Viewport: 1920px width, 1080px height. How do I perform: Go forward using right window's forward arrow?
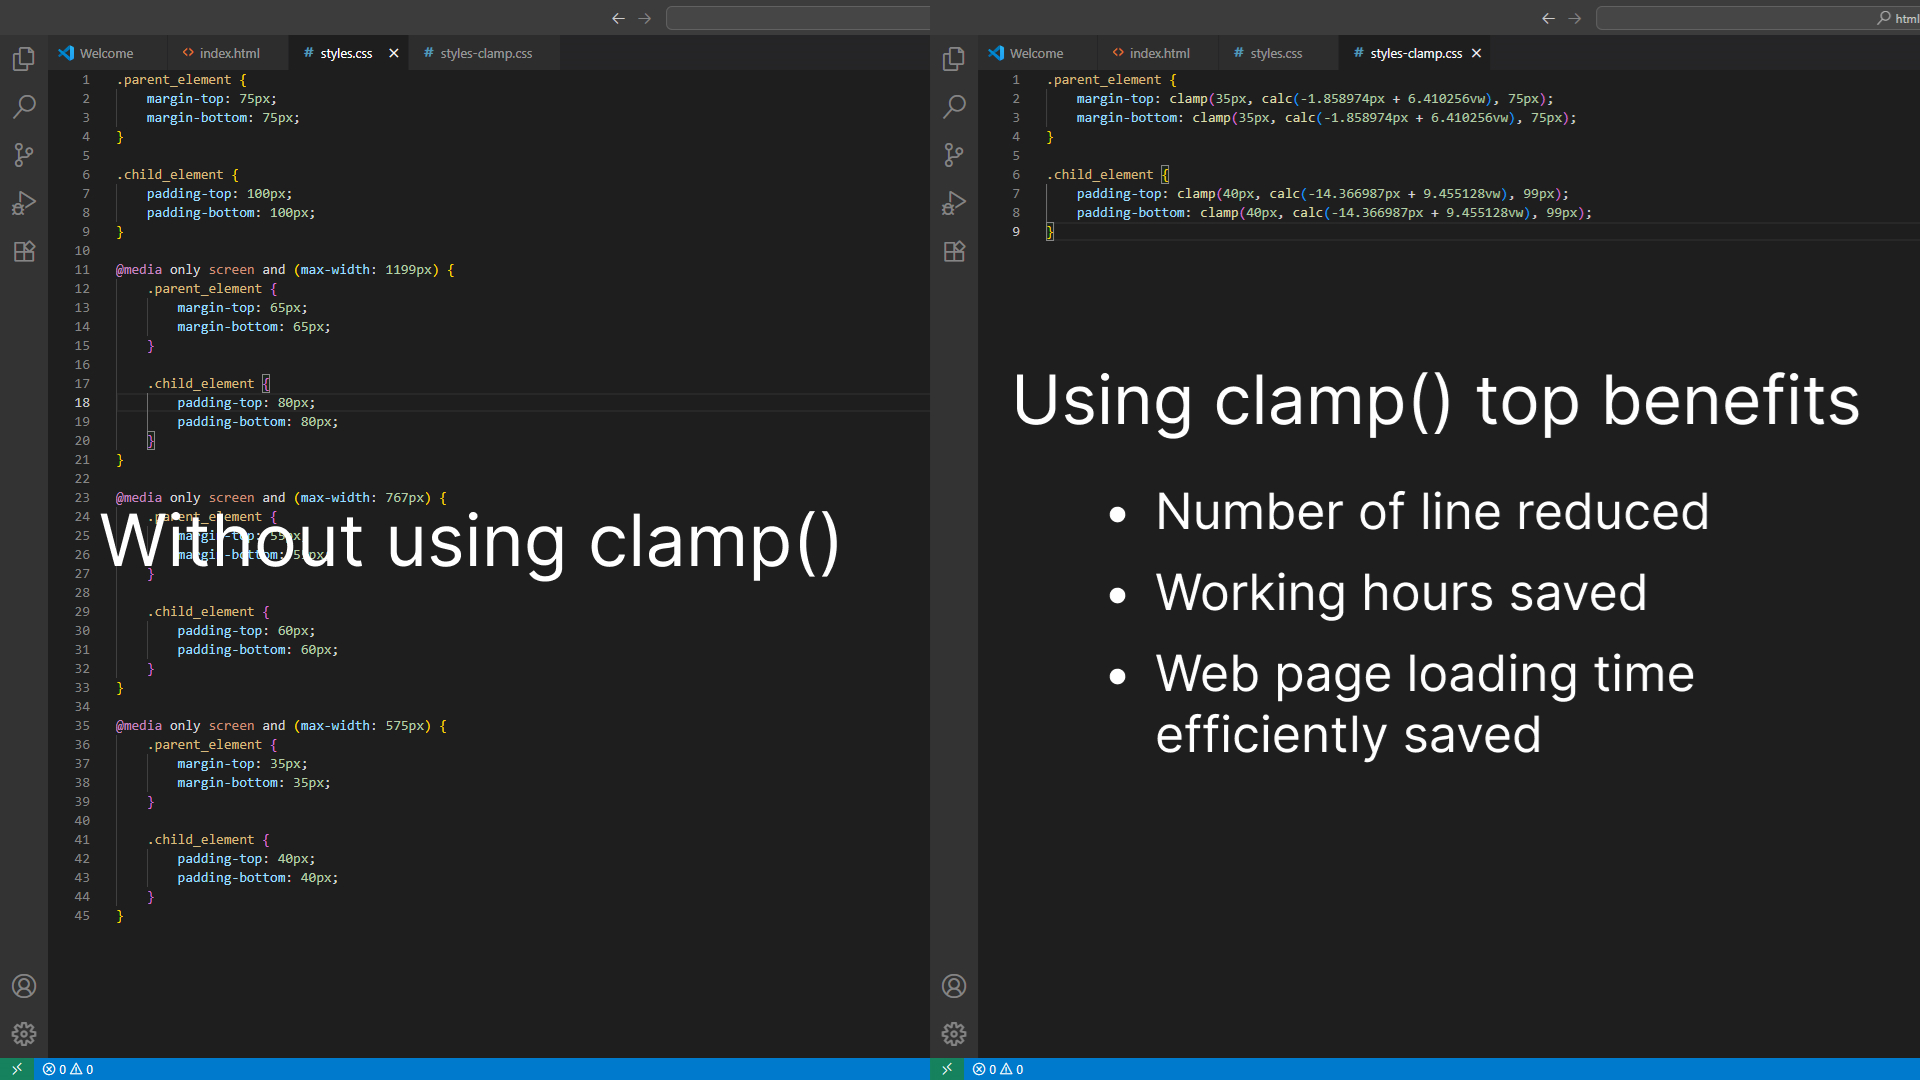[x=1575, y=18]
